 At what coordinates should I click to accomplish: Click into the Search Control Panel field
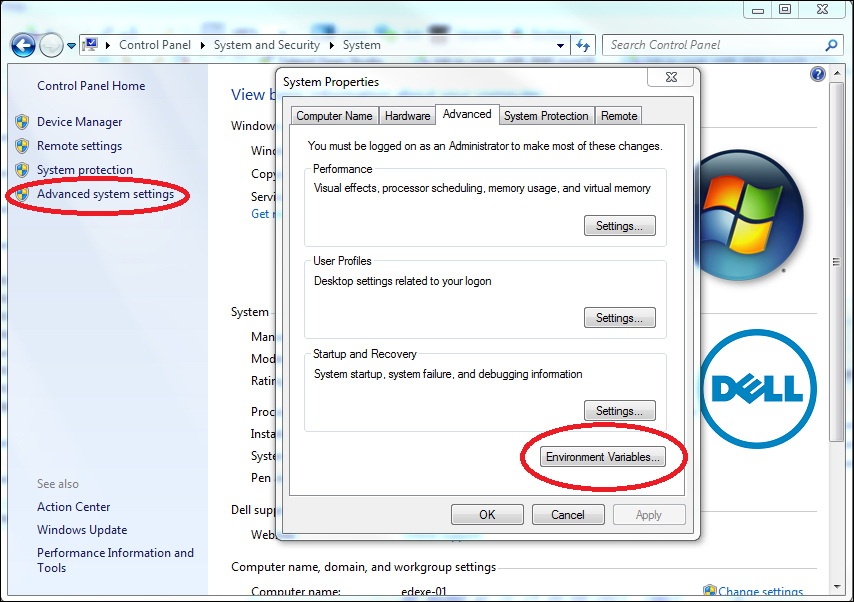click(x=710, y=45)
